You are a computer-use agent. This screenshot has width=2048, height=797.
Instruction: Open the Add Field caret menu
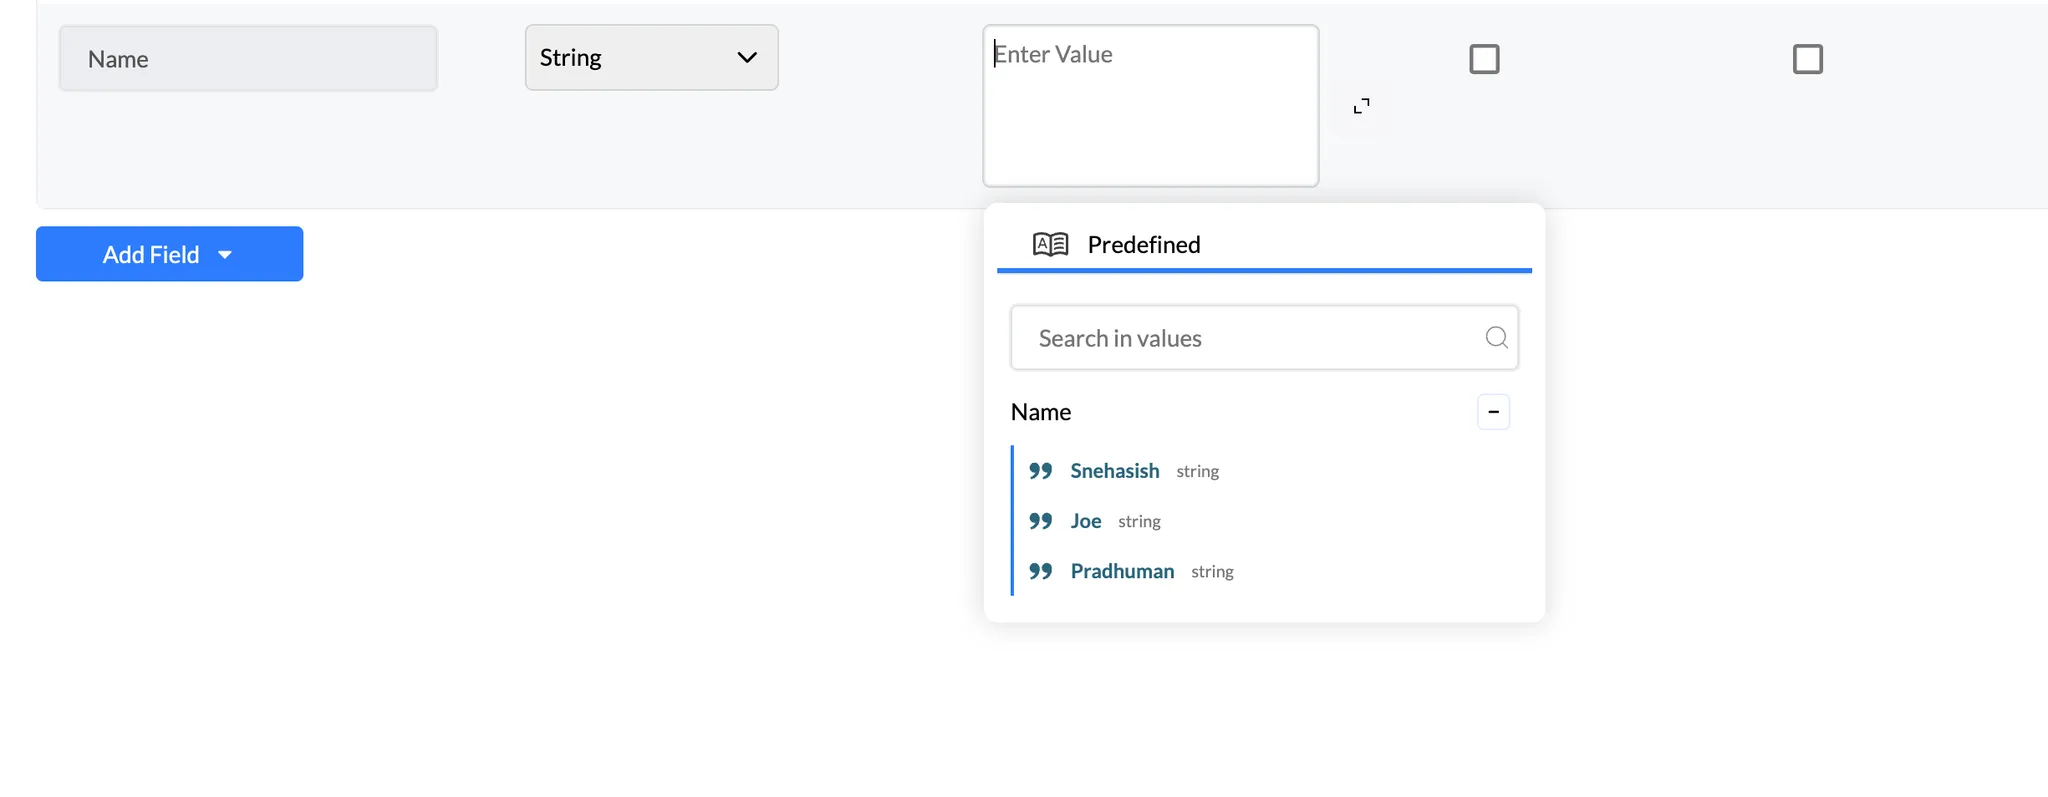coord(225,255)
